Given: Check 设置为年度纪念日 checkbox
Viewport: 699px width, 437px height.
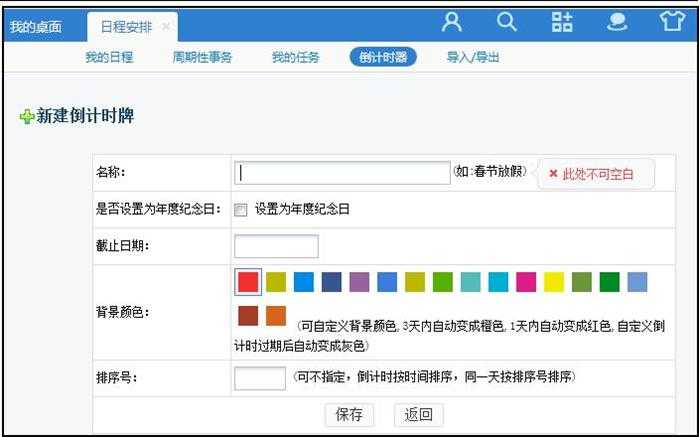Looking at the screenshot, I should (x=241, y=210).
